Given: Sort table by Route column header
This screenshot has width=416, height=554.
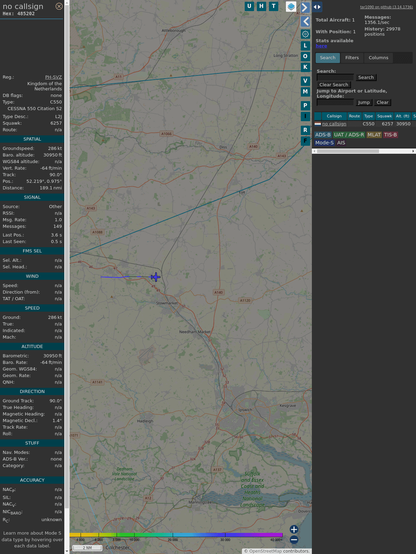Looking at the screenshot, I should [355, 116].
